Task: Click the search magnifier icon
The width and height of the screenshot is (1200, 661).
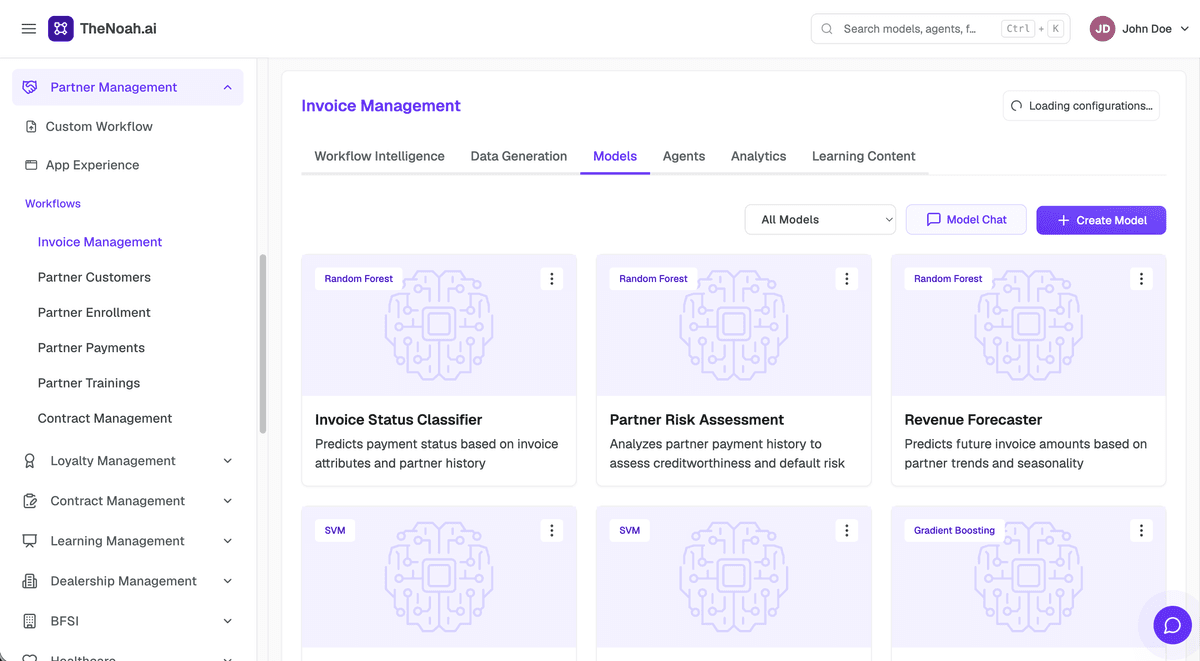Action: (827, 29)
